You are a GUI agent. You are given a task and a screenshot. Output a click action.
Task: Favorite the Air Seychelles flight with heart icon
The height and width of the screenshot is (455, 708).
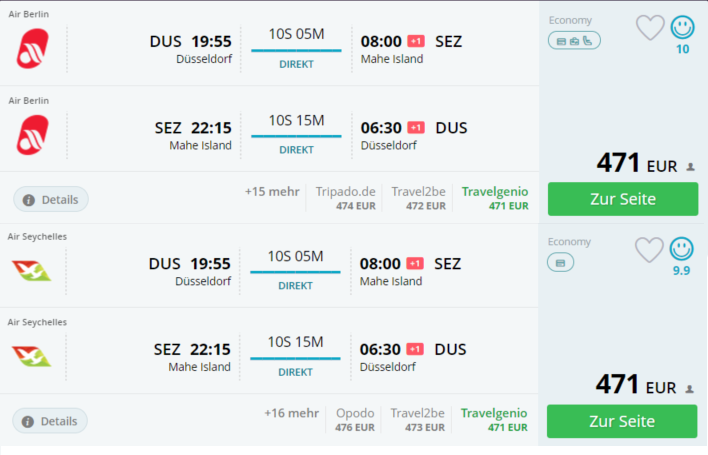click(649, 250)
